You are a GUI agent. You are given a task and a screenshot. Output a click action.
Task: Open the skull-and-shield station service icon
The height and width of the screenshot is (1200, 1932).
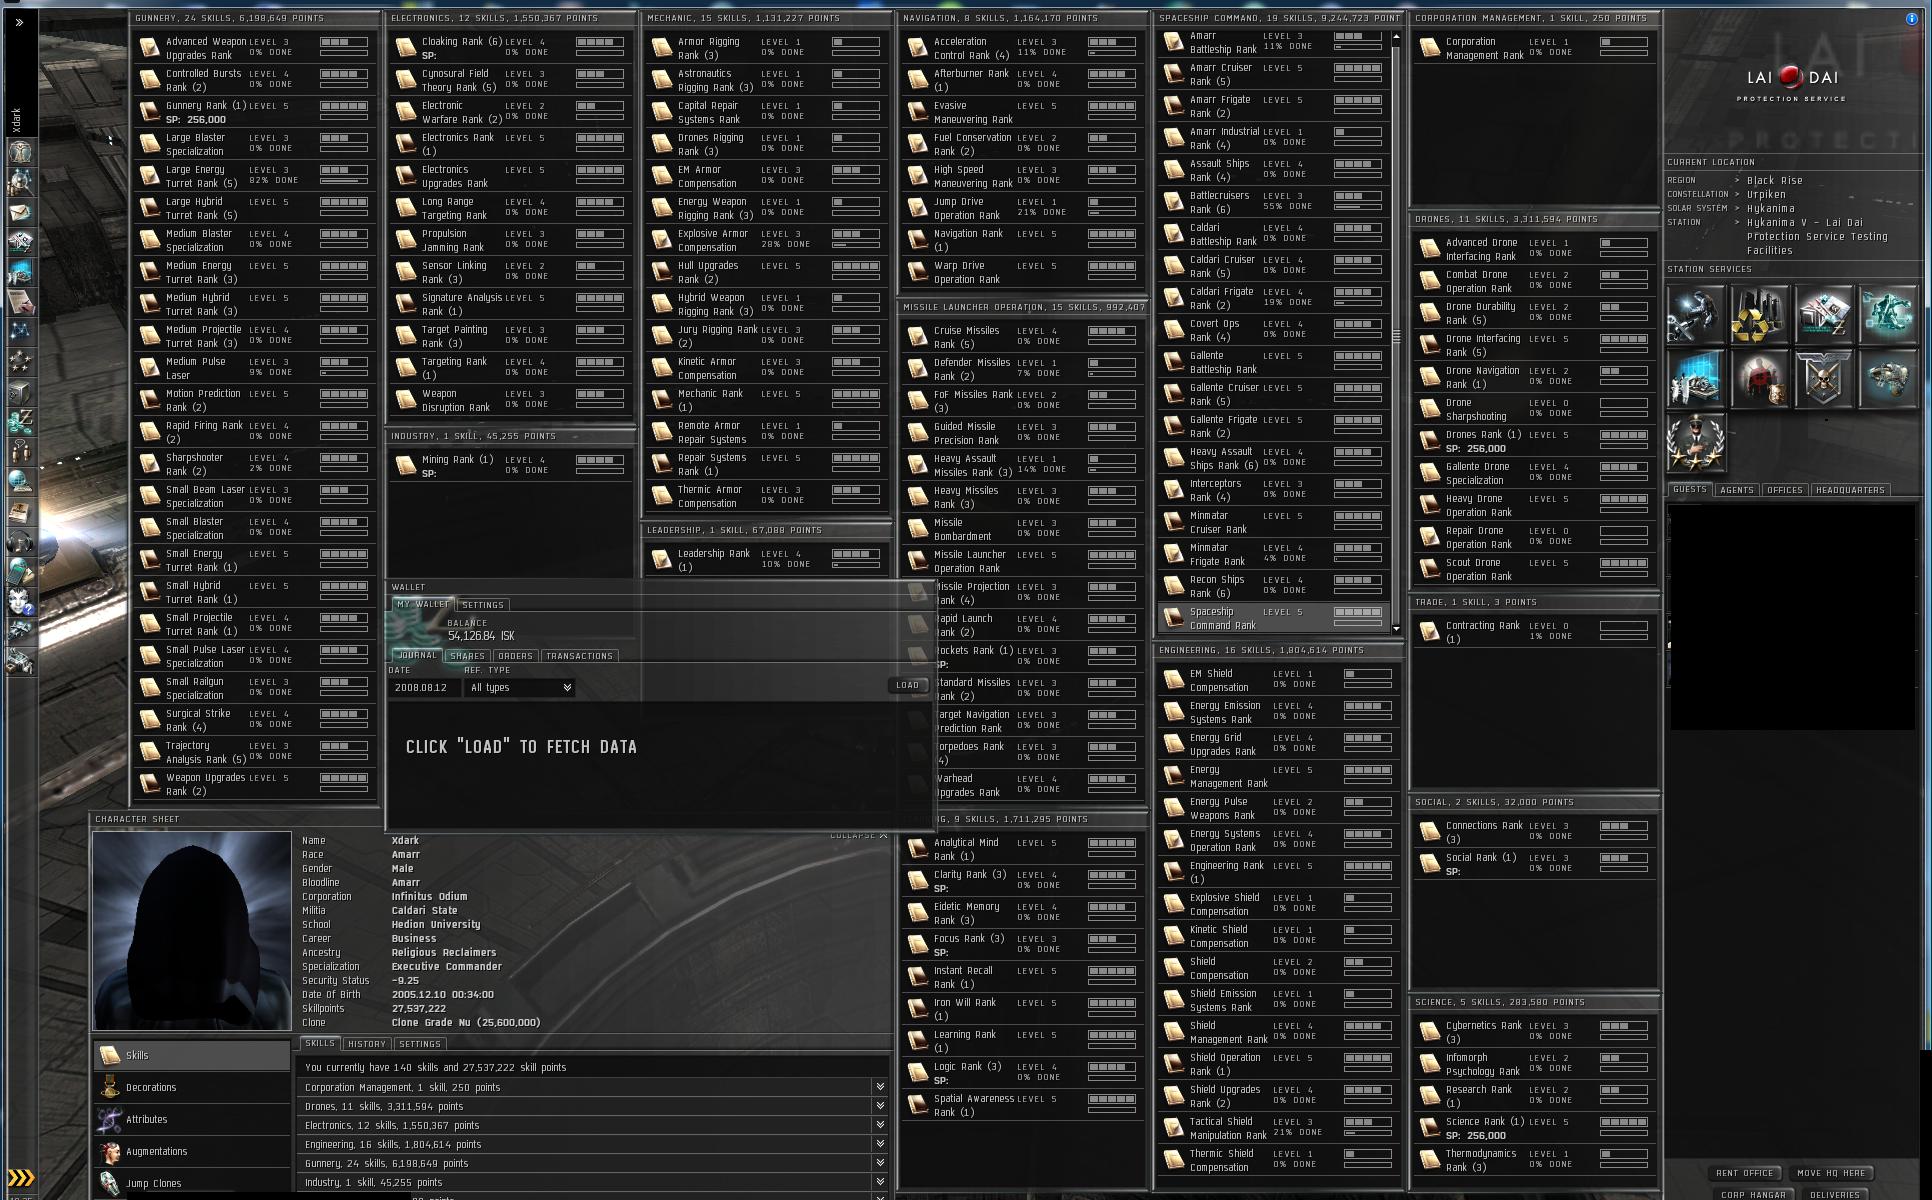pyautogui.click(x=1823, y=378)
